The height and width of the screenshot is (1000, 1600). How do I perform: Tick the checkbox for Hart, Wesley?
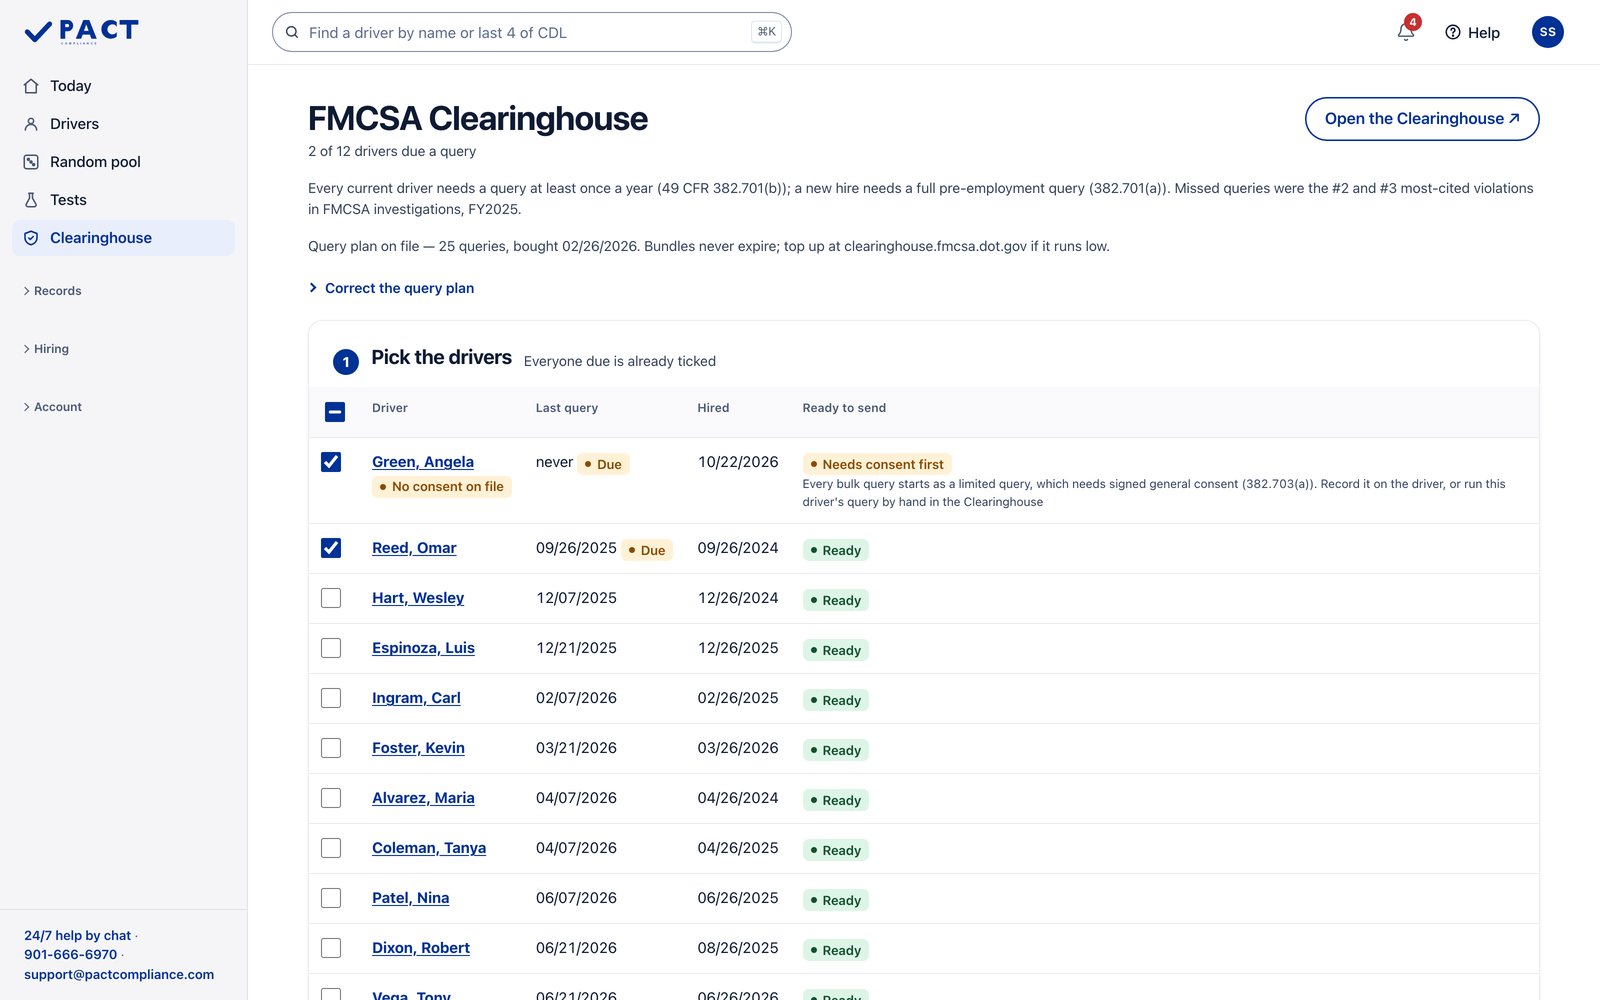(331, 598)
